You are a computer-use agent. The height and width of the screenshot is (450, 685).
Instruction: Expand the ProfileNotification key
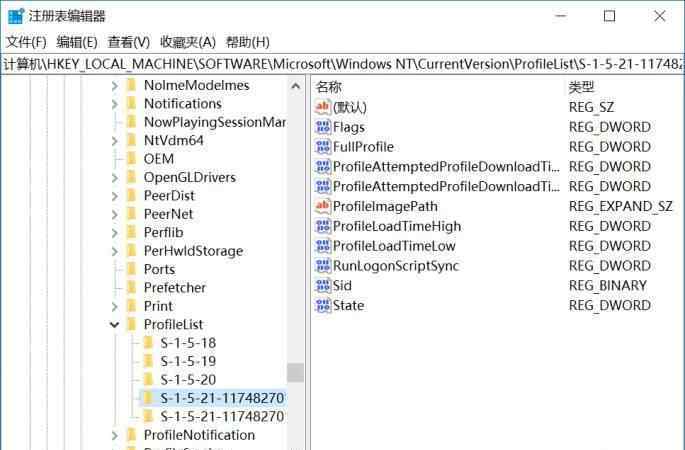pos(114,435)
